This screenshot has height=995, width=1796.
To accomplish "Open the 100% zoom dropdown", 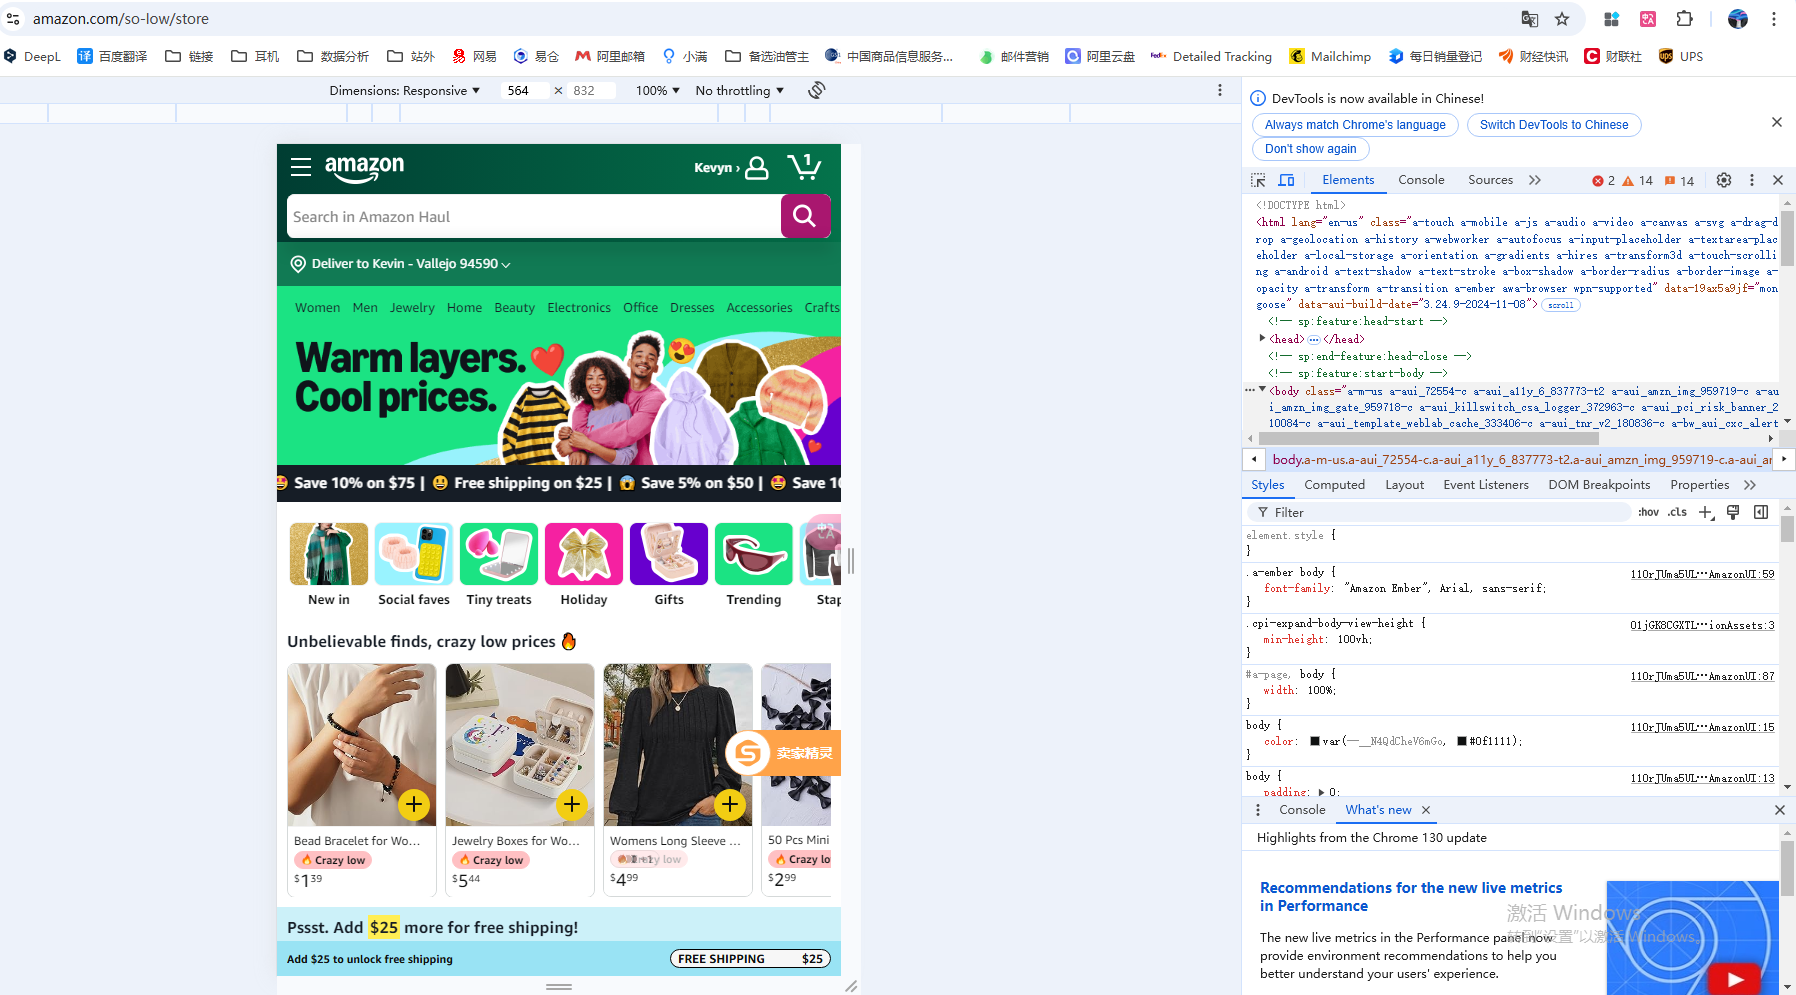I will (x=658, y=90).
